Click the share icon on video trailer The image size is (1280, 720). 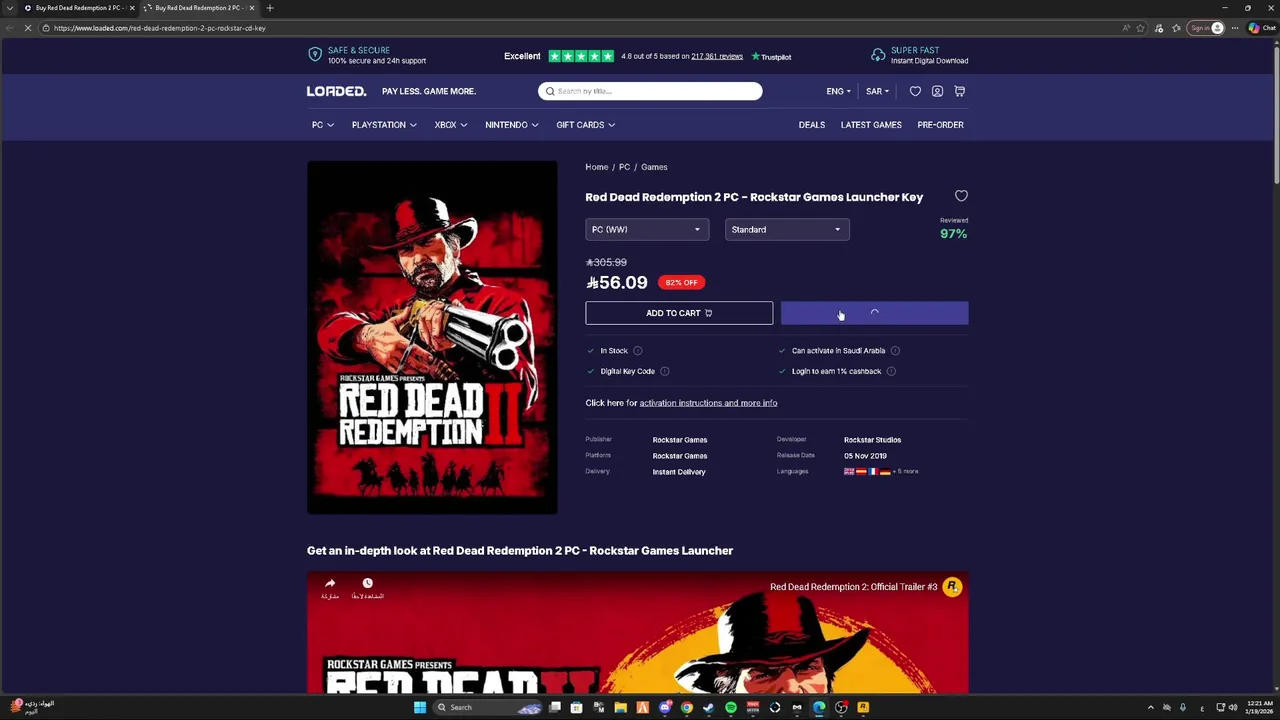click(330, 584)
